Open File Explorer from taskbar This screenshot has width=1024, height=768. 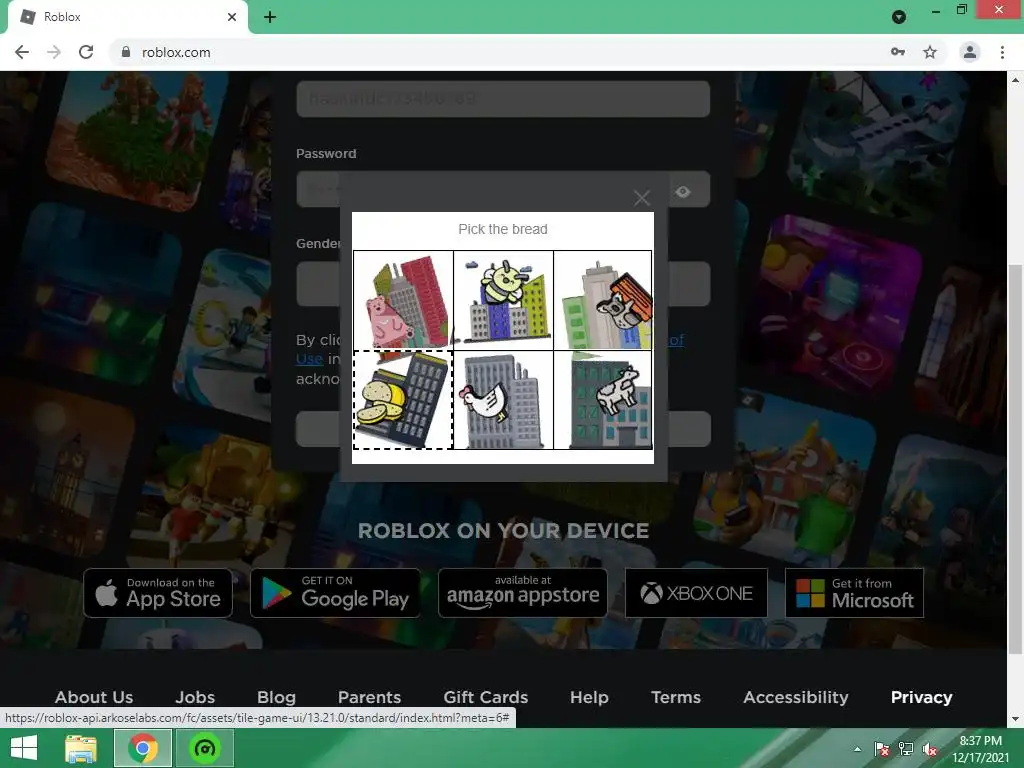point(81,748)
